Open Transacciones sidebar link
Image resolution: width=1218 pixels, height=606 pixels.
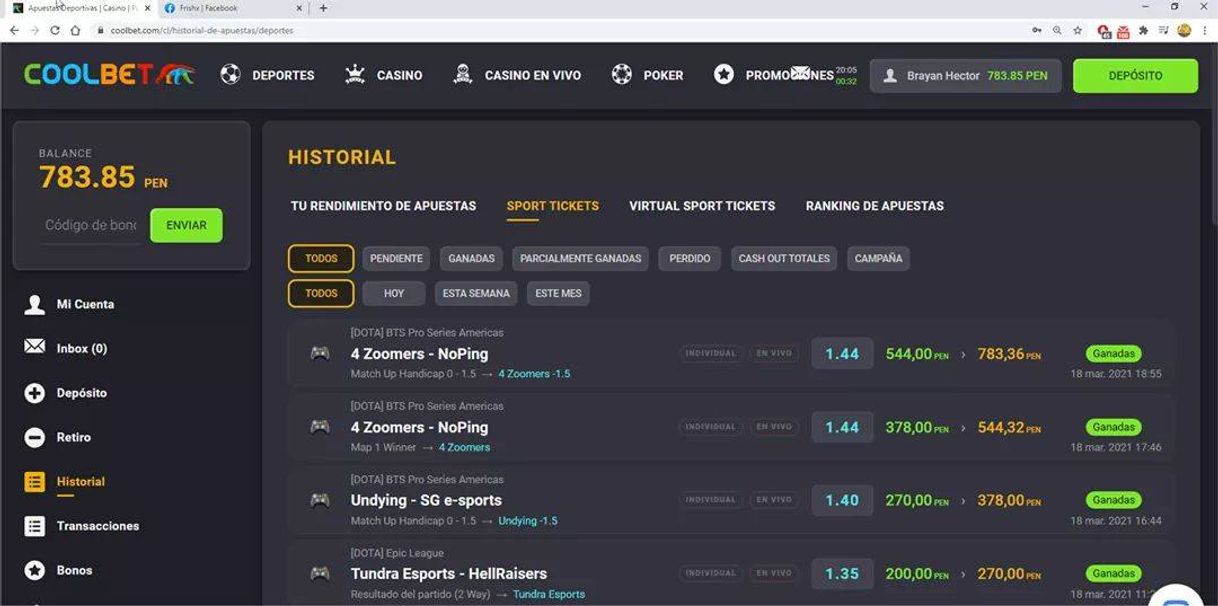[x=98, y=526]
